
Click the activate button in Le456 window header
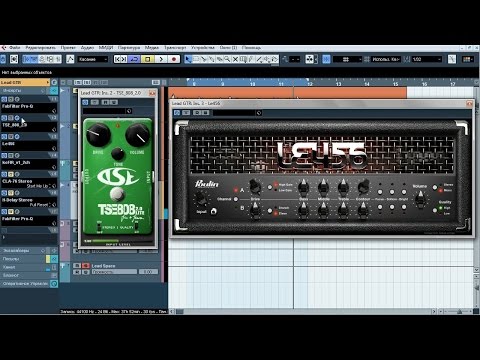[x=177, y=113]
